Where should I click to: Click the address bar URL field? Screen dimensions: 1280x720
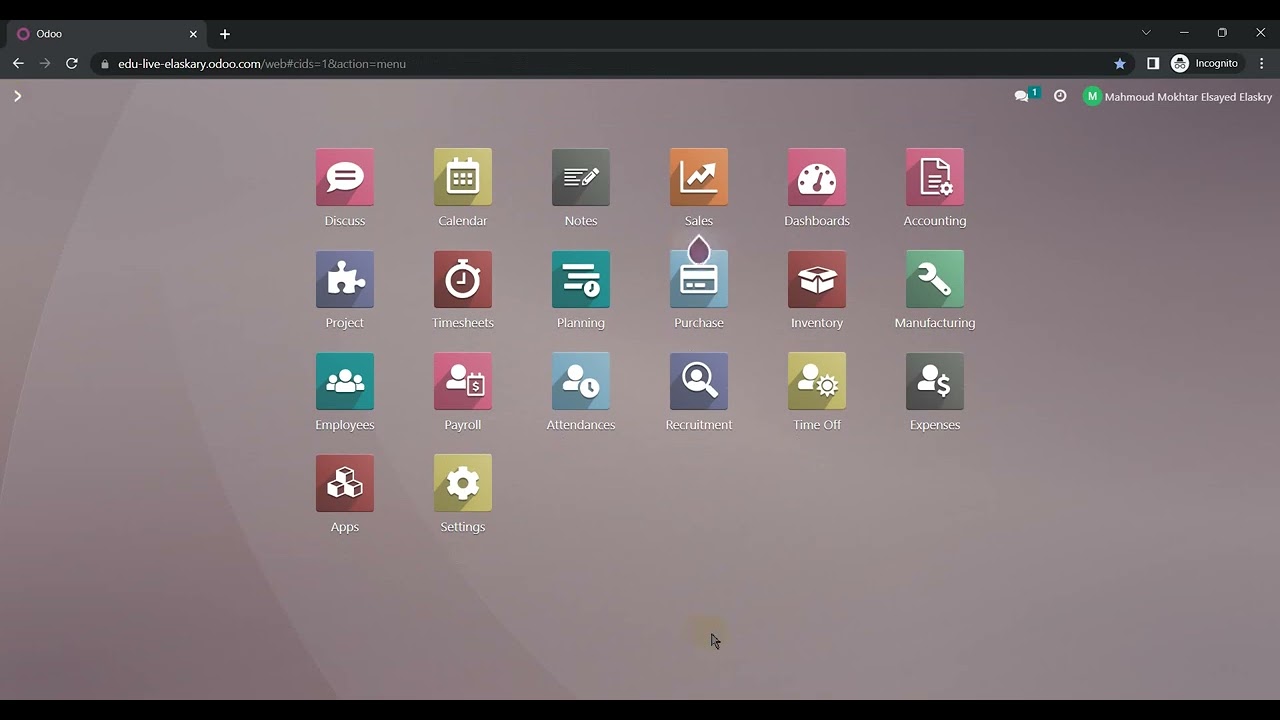[x=610, y=64]
